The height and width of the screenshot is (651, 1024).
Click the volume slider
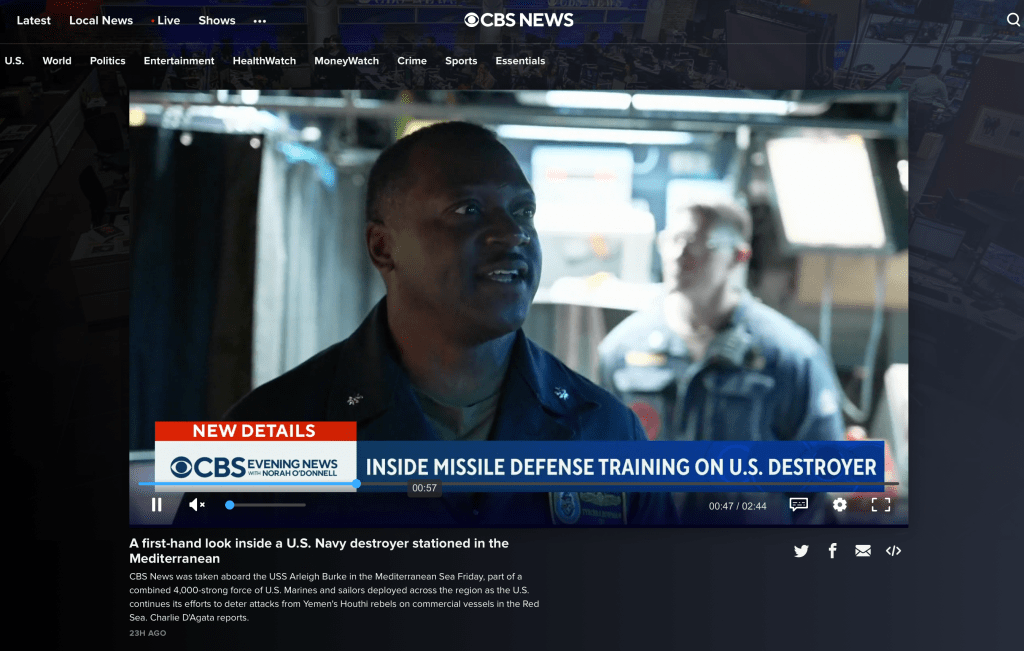[265, 505]
